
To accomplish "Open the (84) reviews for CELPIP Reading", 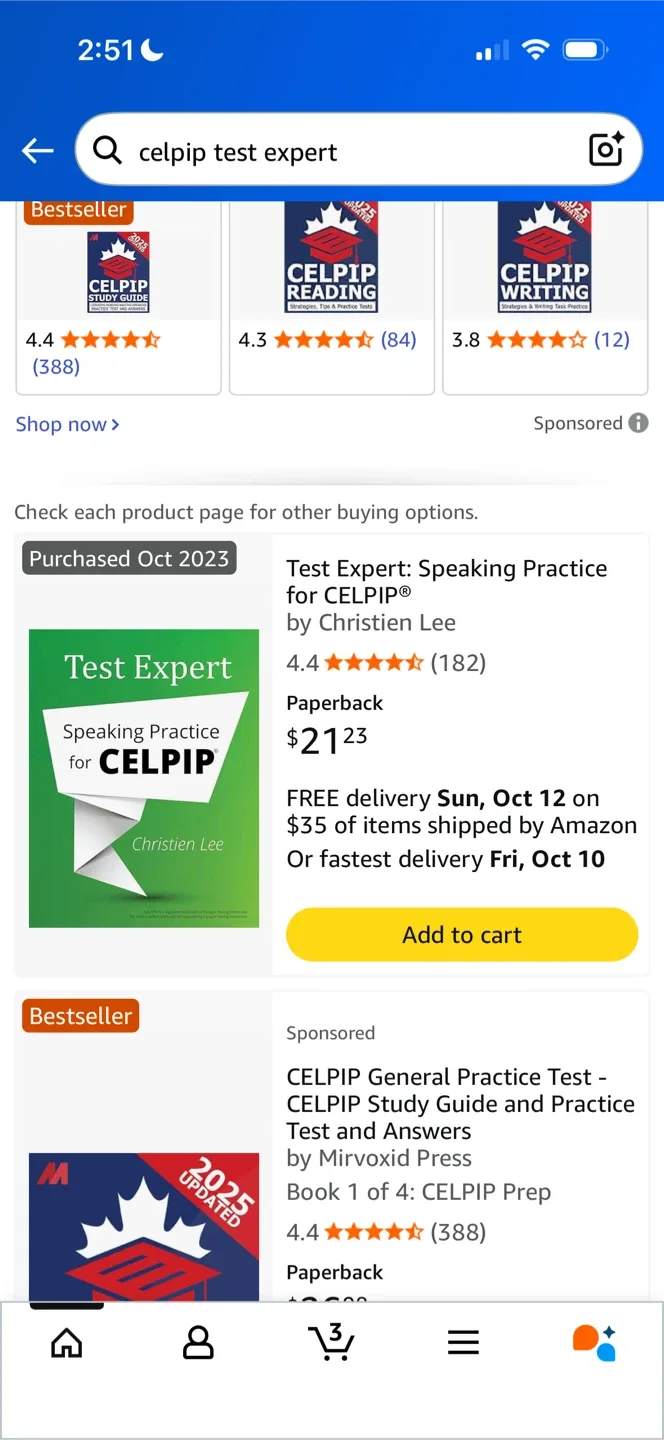I will (x=399, y=340).
